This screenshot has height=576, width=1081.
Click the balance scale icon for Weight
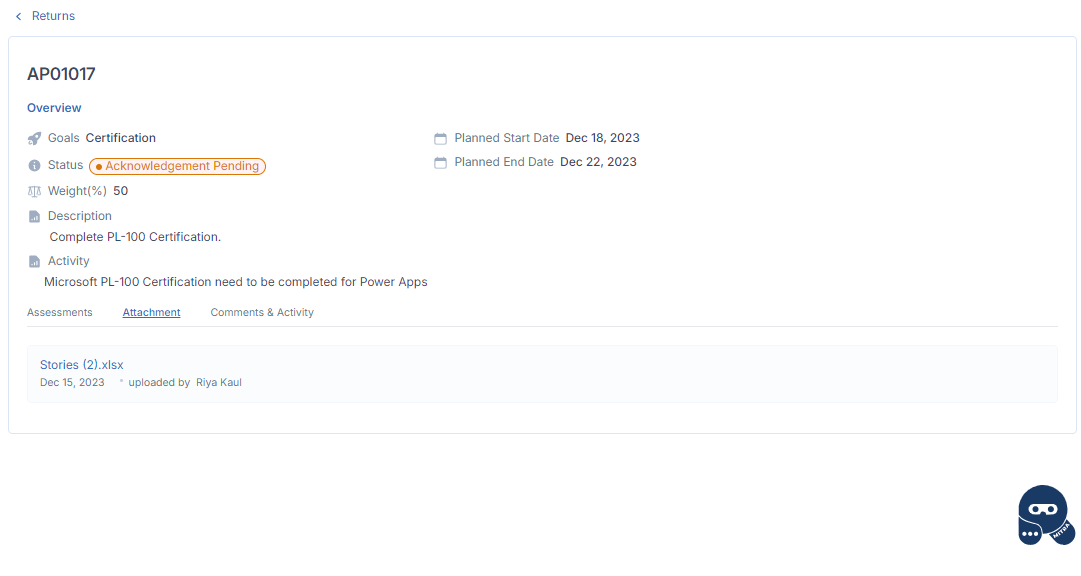tap(34, 192)
